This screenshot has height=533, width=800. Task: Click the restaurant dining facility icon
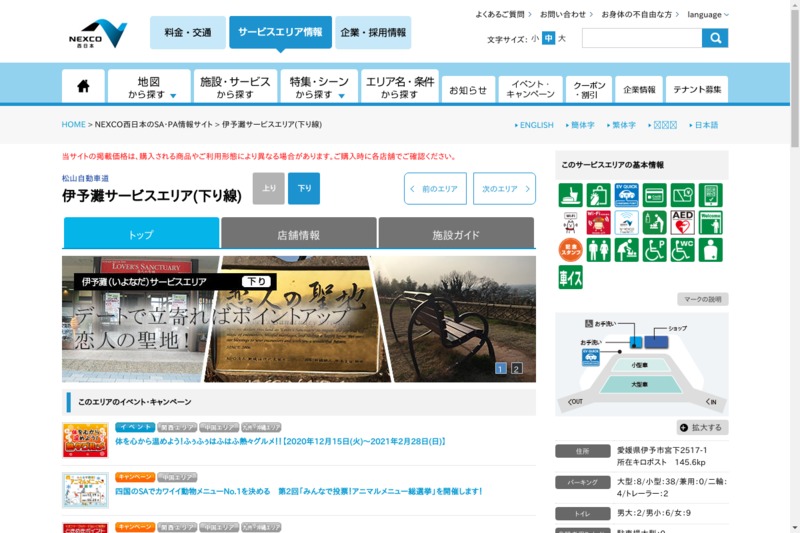pyautogui.click(x=571, y=195)
